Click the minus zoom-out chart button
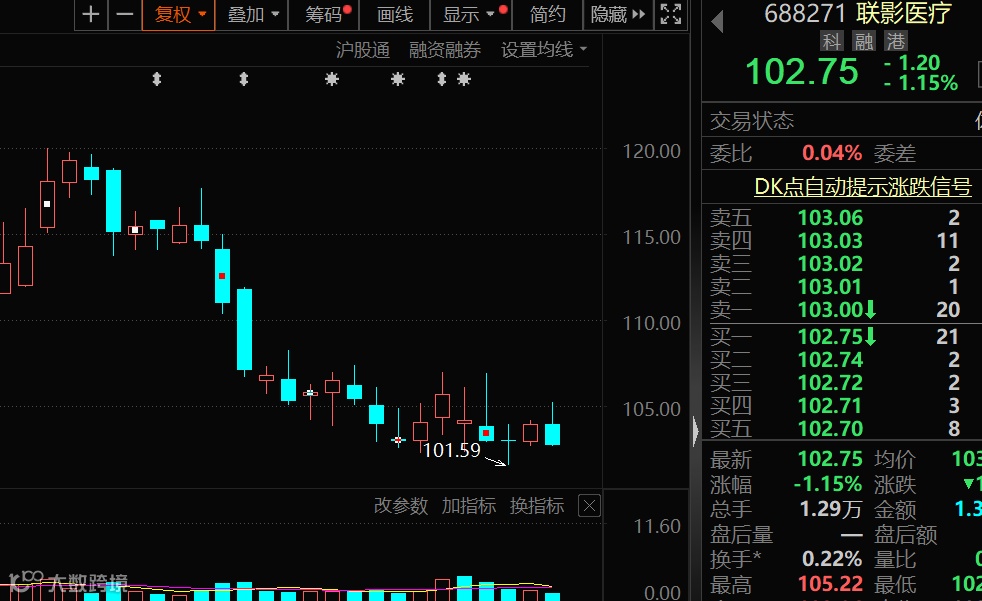This screenshot has width=982, height=601. (125, 14)
